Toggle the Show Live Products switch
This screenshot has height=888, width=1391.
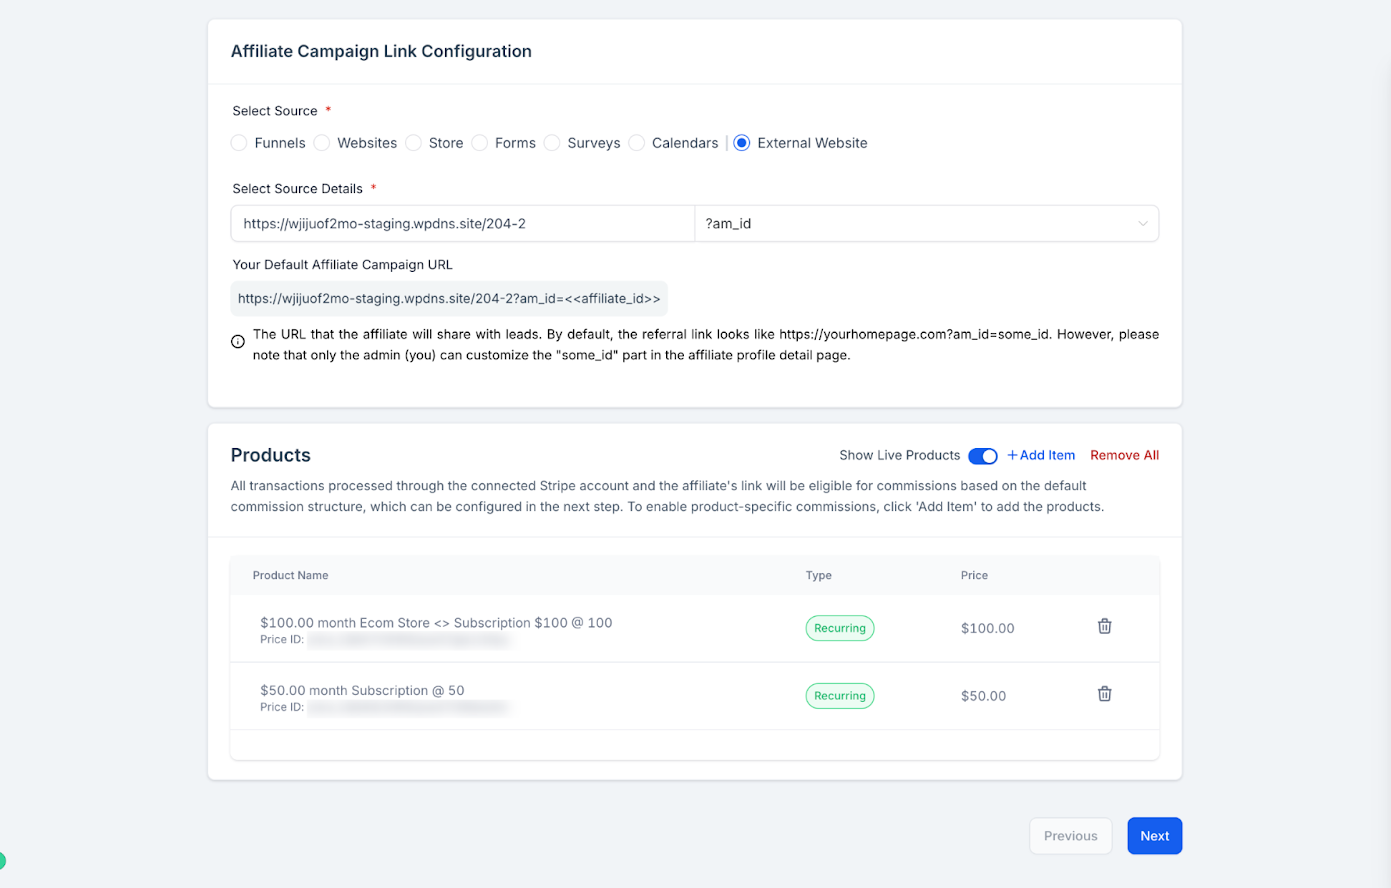click(x=982, y=456)
